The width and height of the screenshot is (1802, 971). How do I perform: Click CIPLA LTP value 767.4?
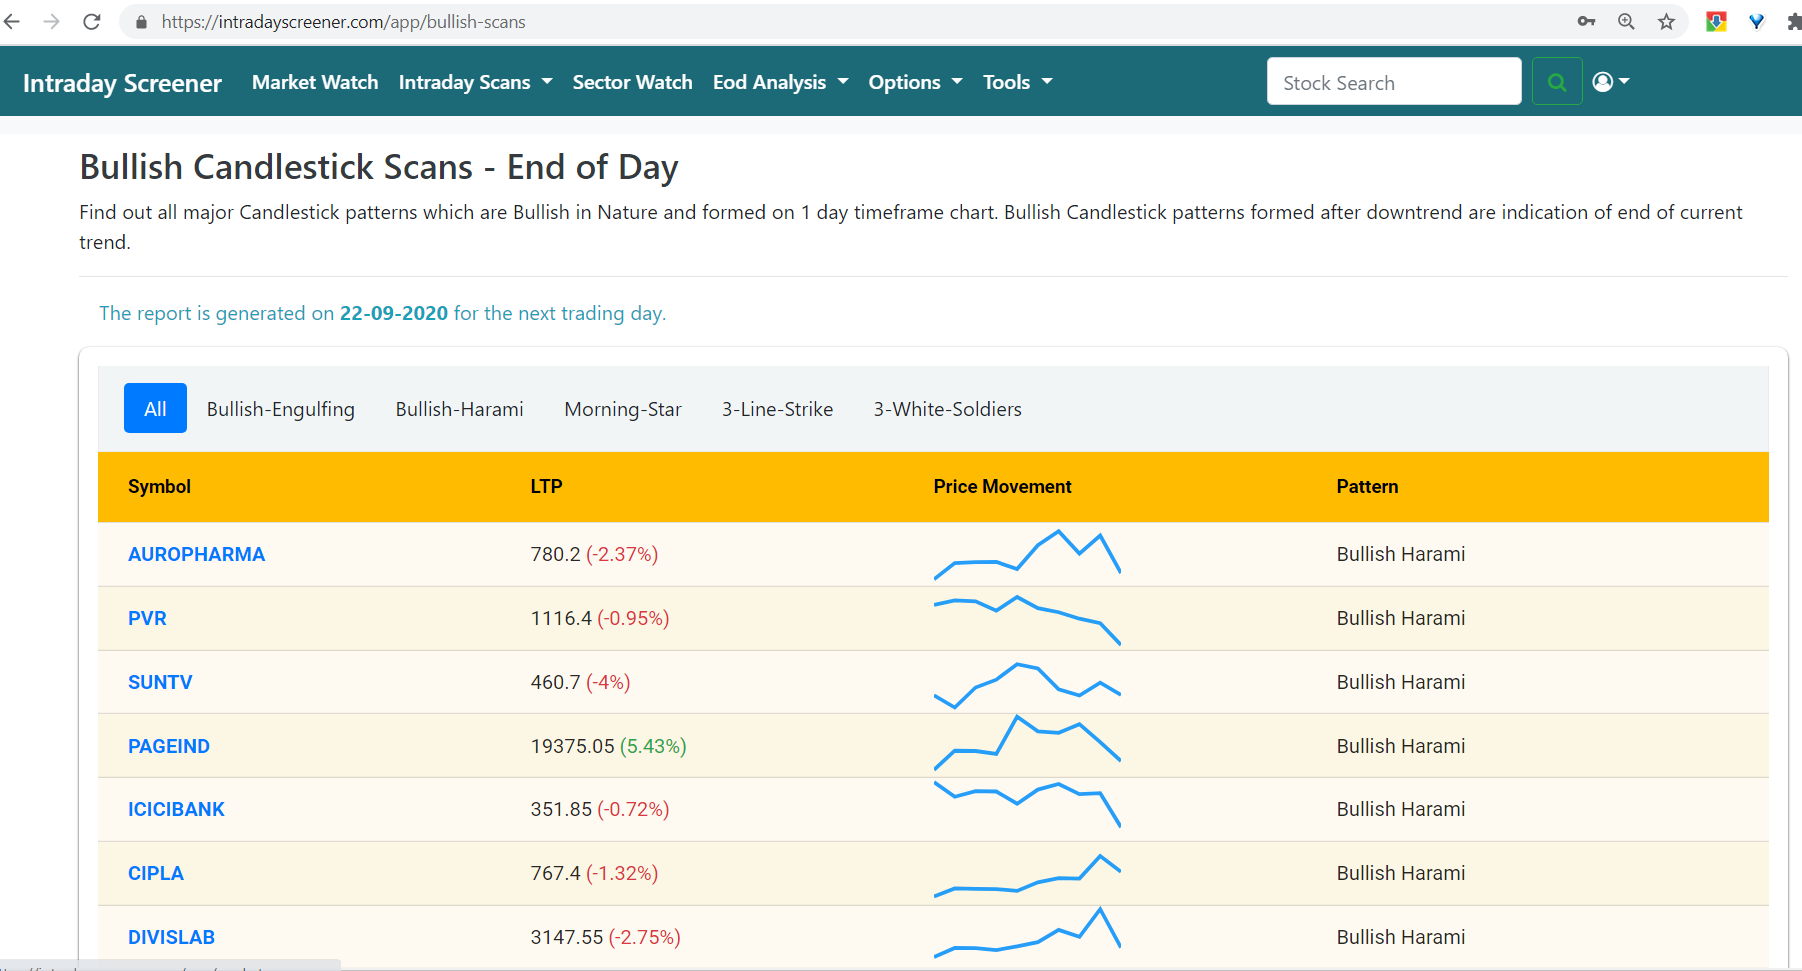click(x=555, y=873)
